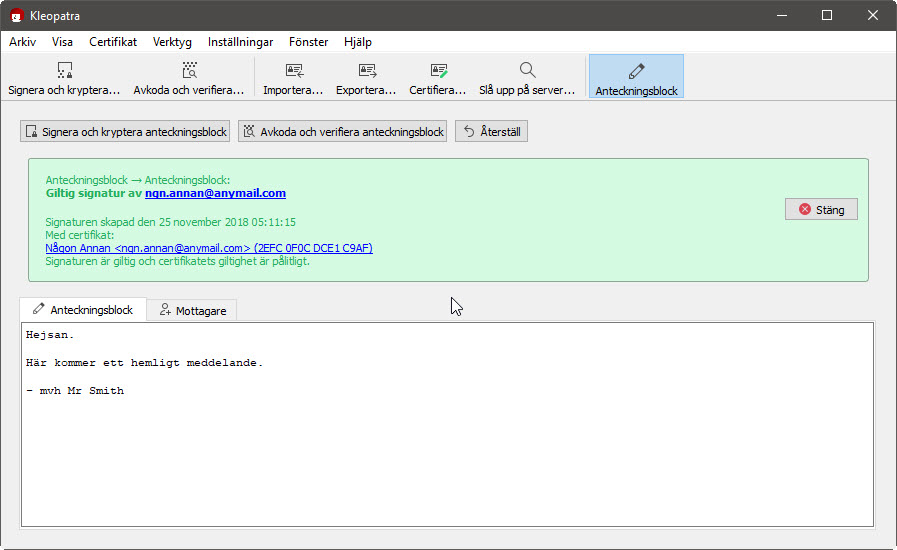The width and height of the screenshot is (897, 550).
Task: Expand the Verktyg menu
Action: (172, 42)
